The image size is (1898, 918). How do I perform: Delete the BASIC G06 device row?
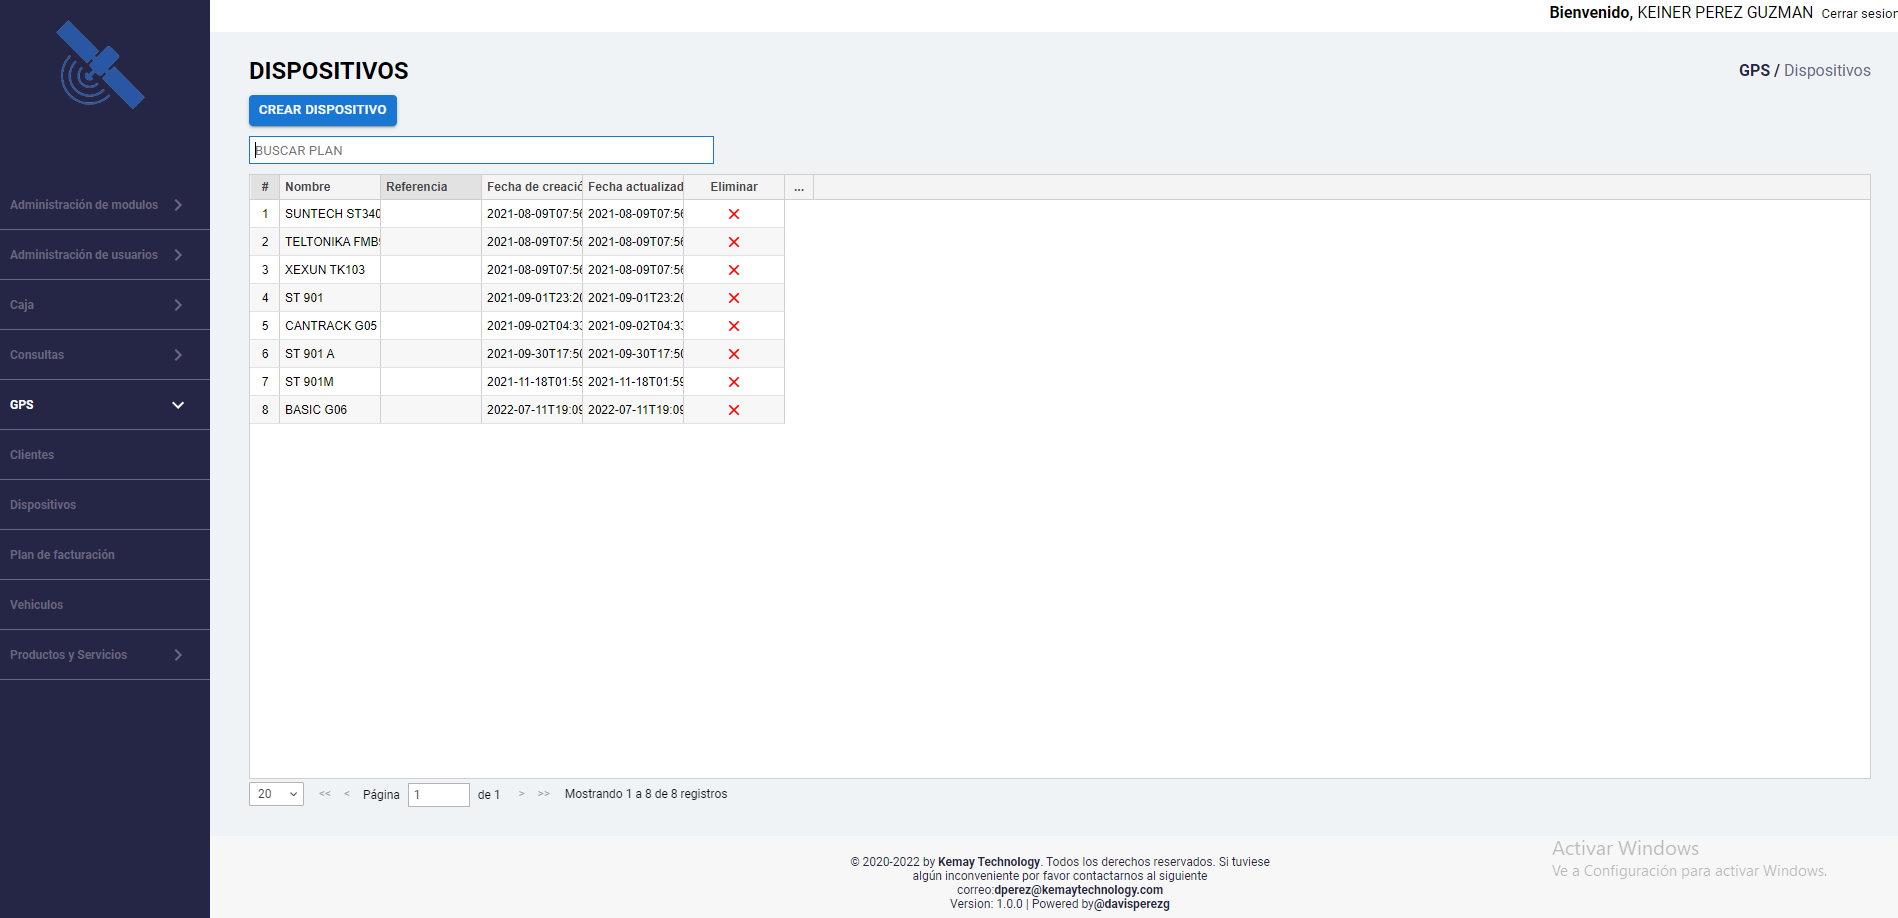click(734, 410)
